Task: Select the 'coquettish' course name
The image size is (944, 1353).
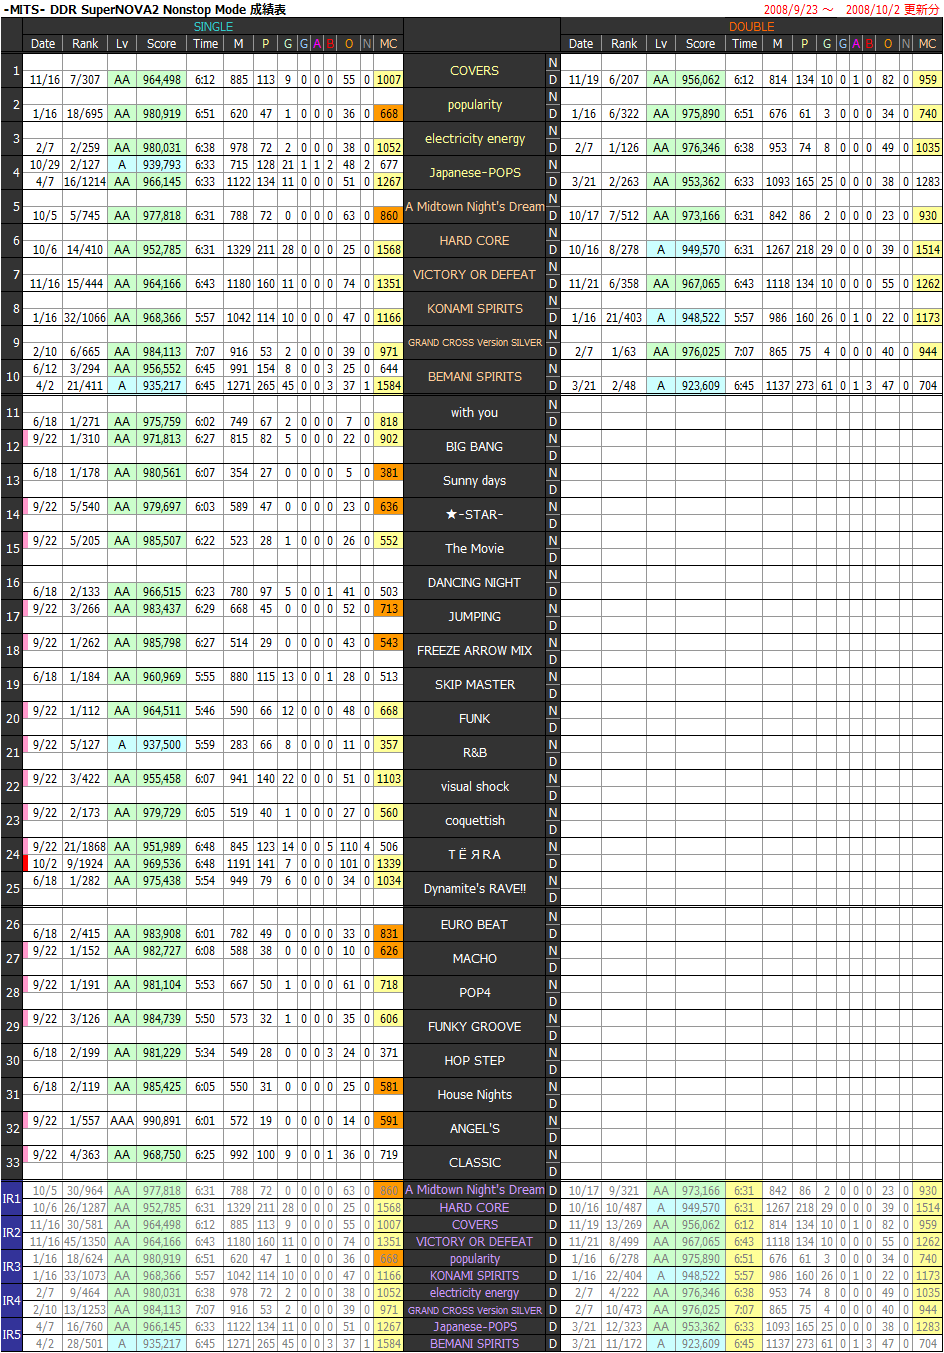Action: point(474,821)
